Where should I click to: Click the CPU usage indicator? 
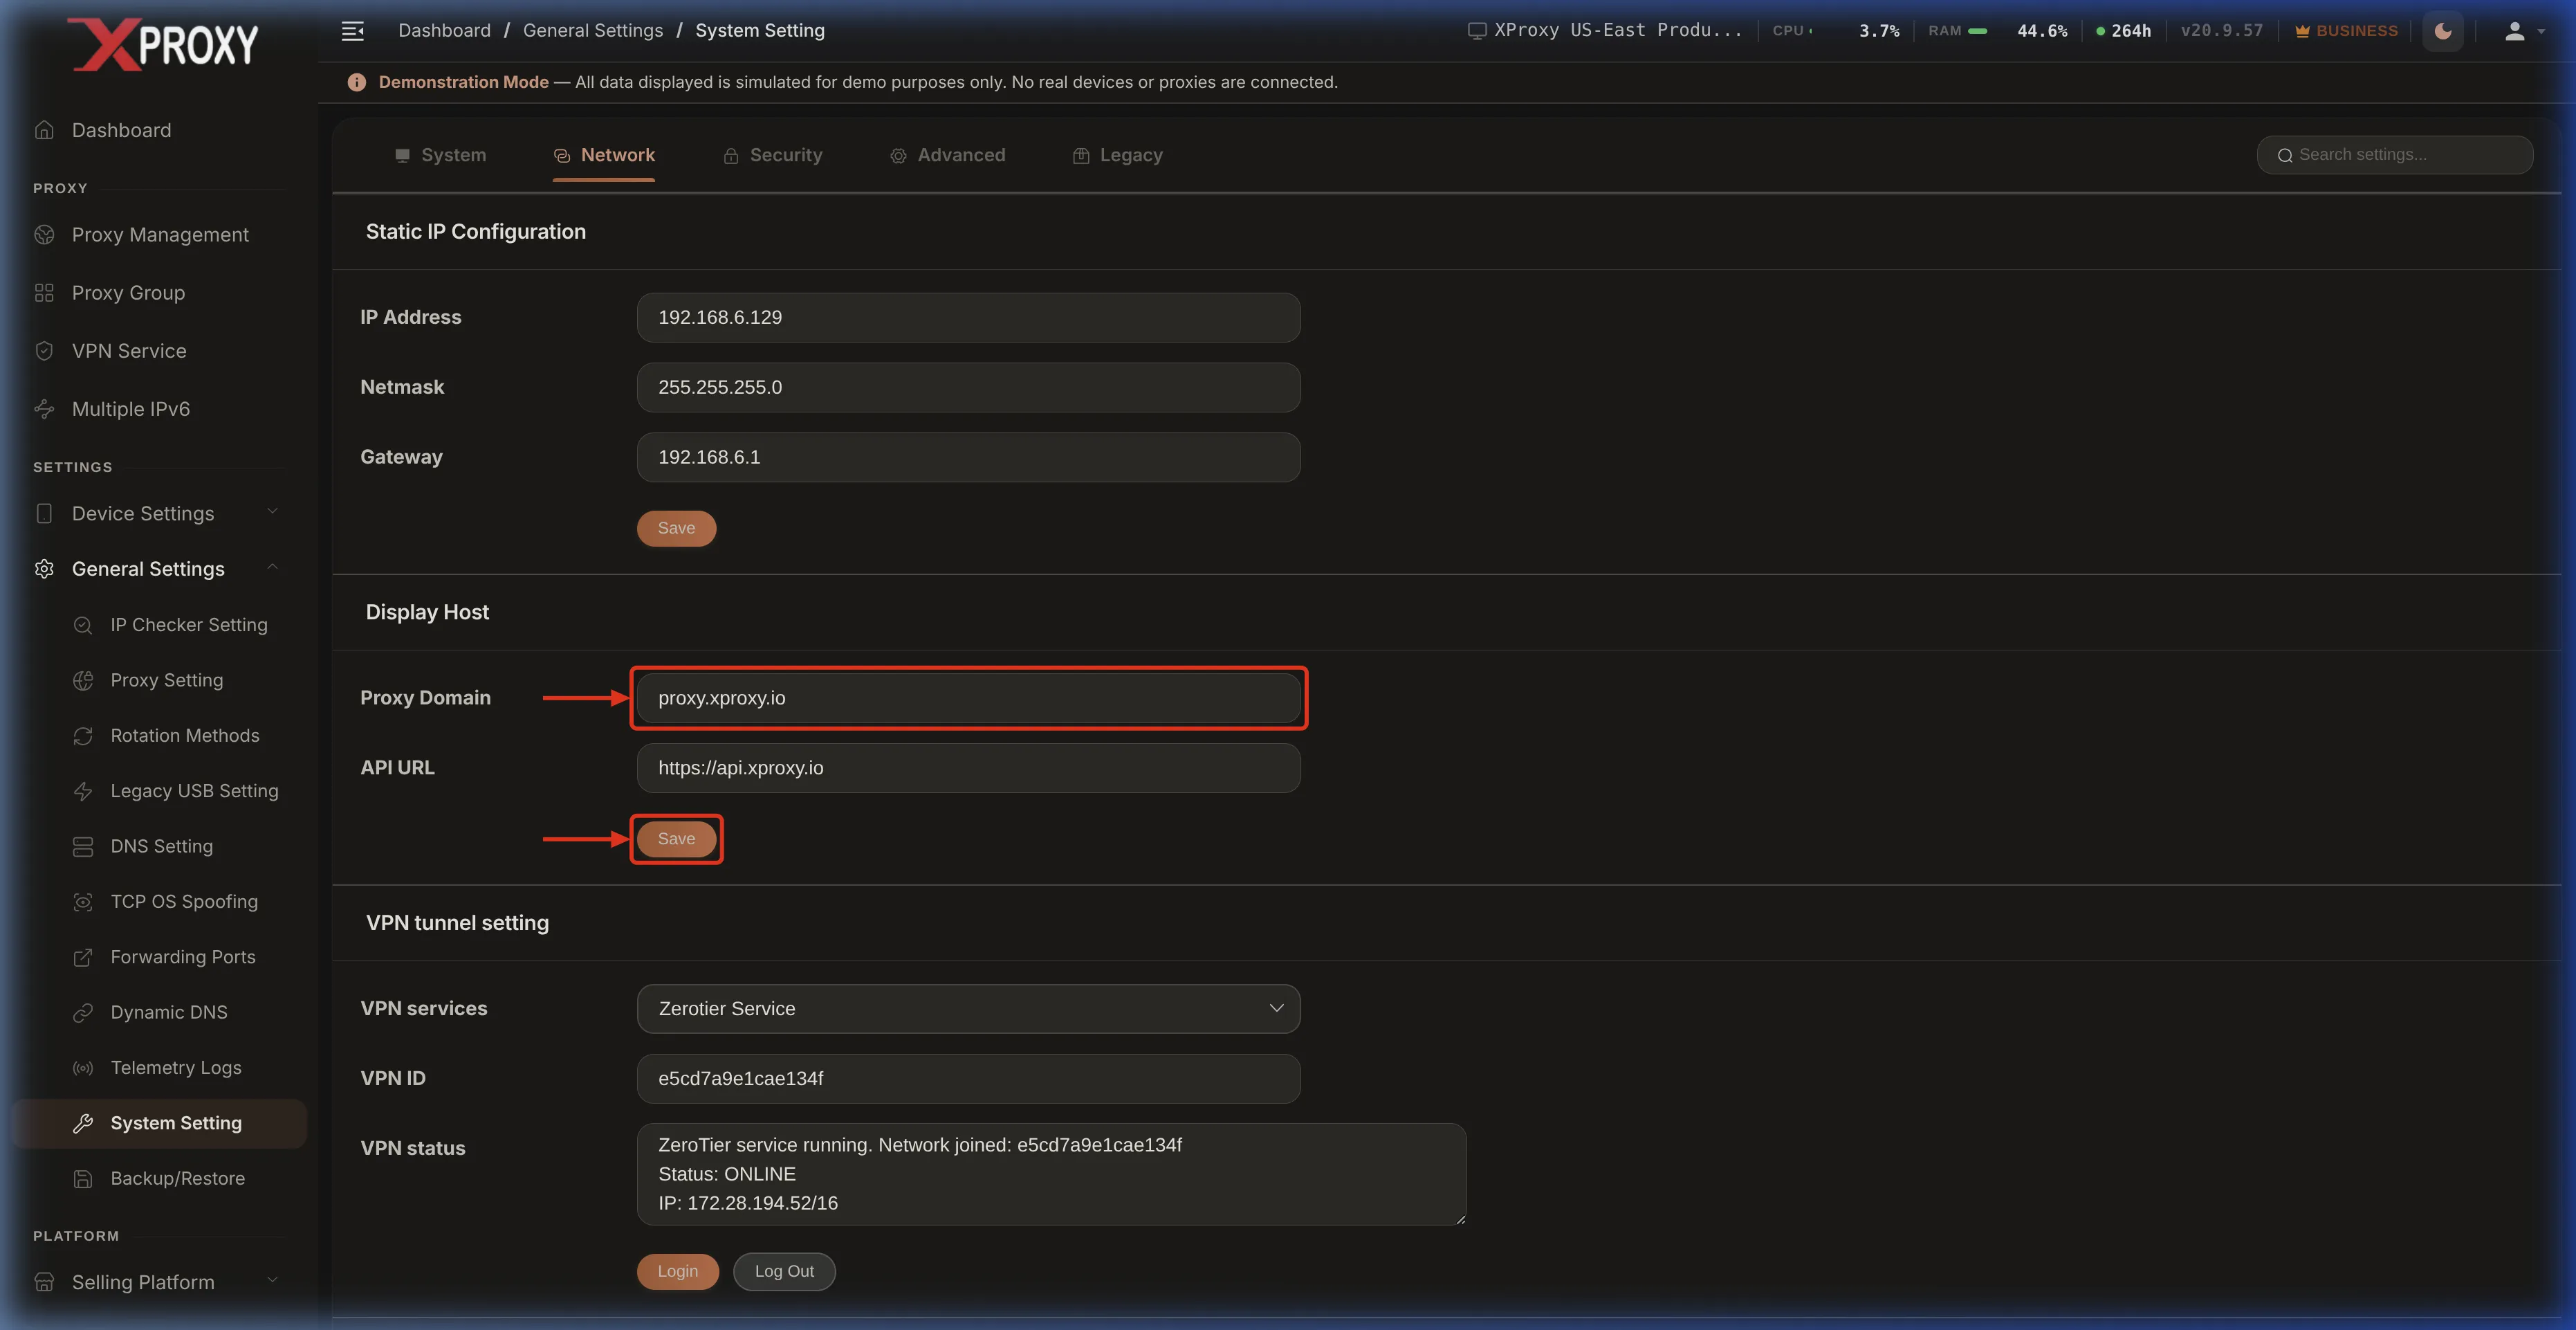(x=1835, y=31)
